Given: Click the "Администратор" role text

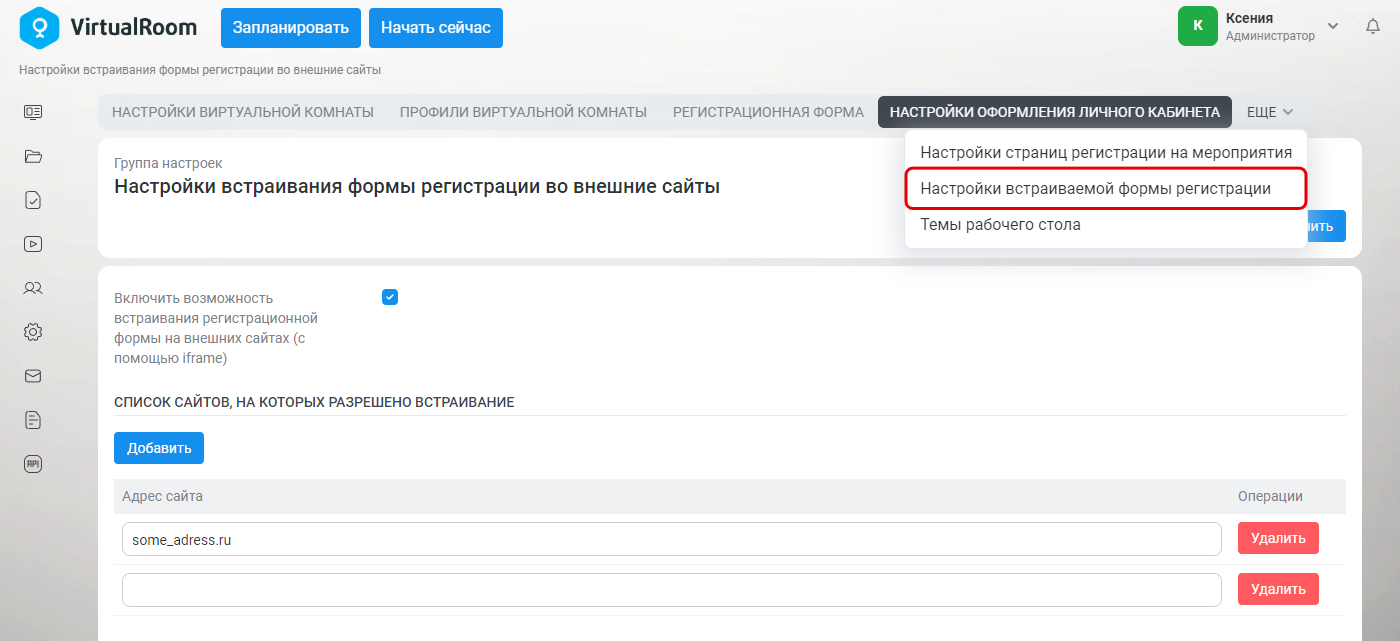Looking at the screenshot, I should pos(1270,36).
